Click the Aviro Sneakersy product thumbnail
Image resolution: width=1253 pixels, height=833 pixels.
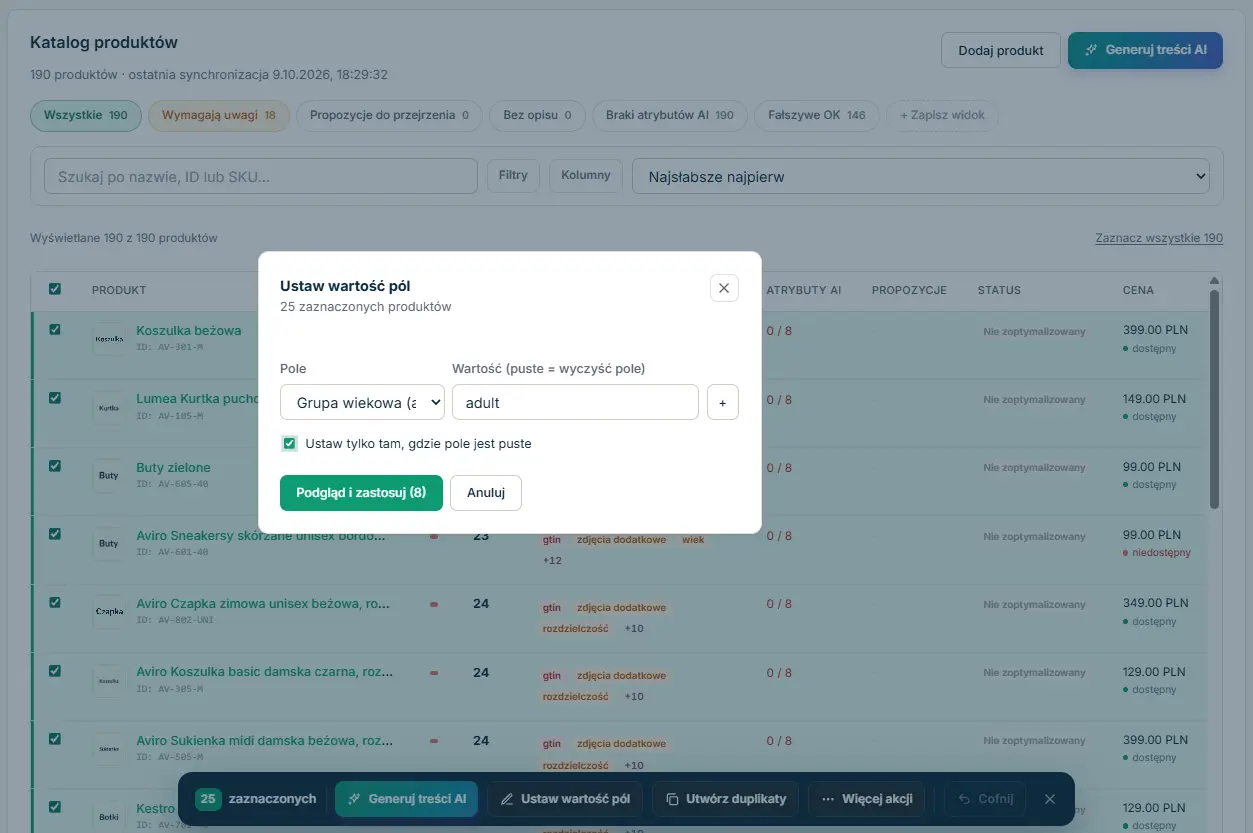click(x=108, y=544)
